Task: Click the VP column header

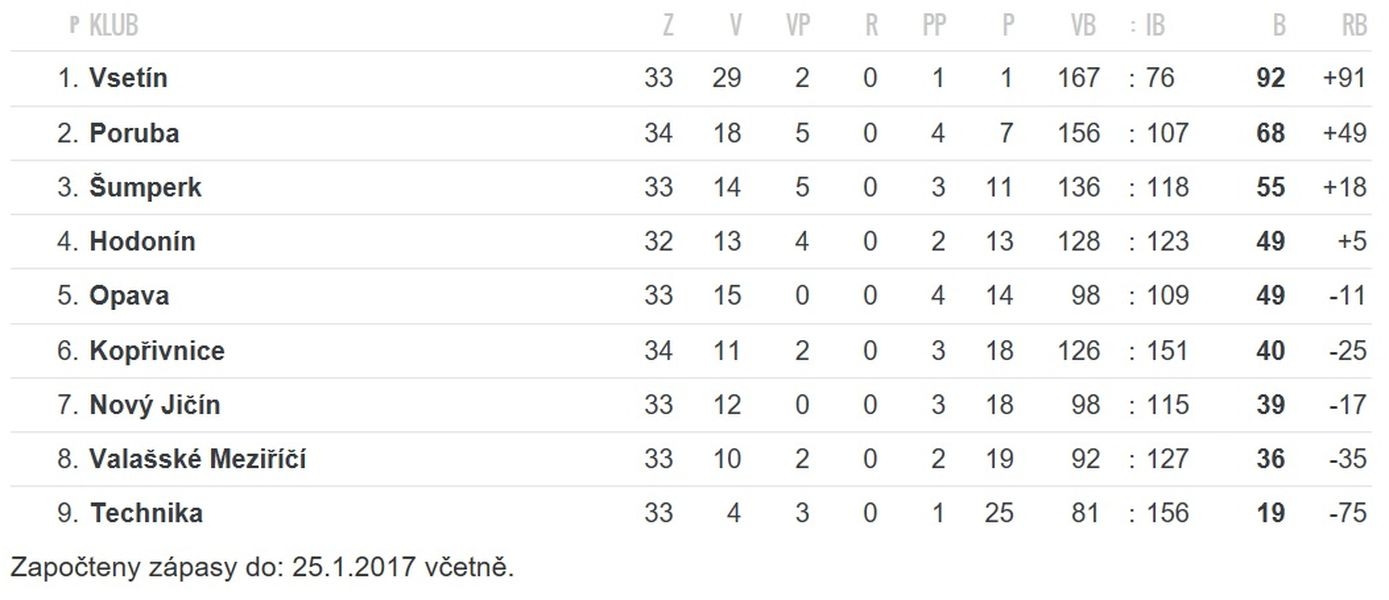Action: pos(798,26)
